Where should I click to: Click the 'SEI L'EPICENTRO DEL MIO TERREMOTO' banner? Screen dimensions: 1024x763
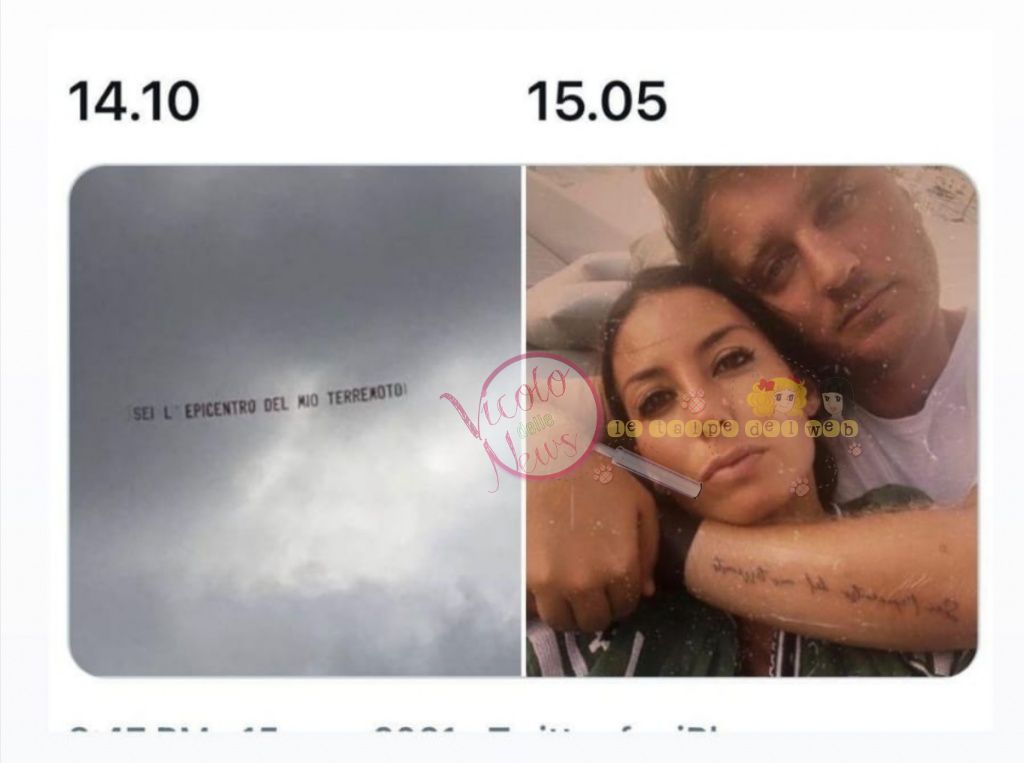tap(268, 402)
